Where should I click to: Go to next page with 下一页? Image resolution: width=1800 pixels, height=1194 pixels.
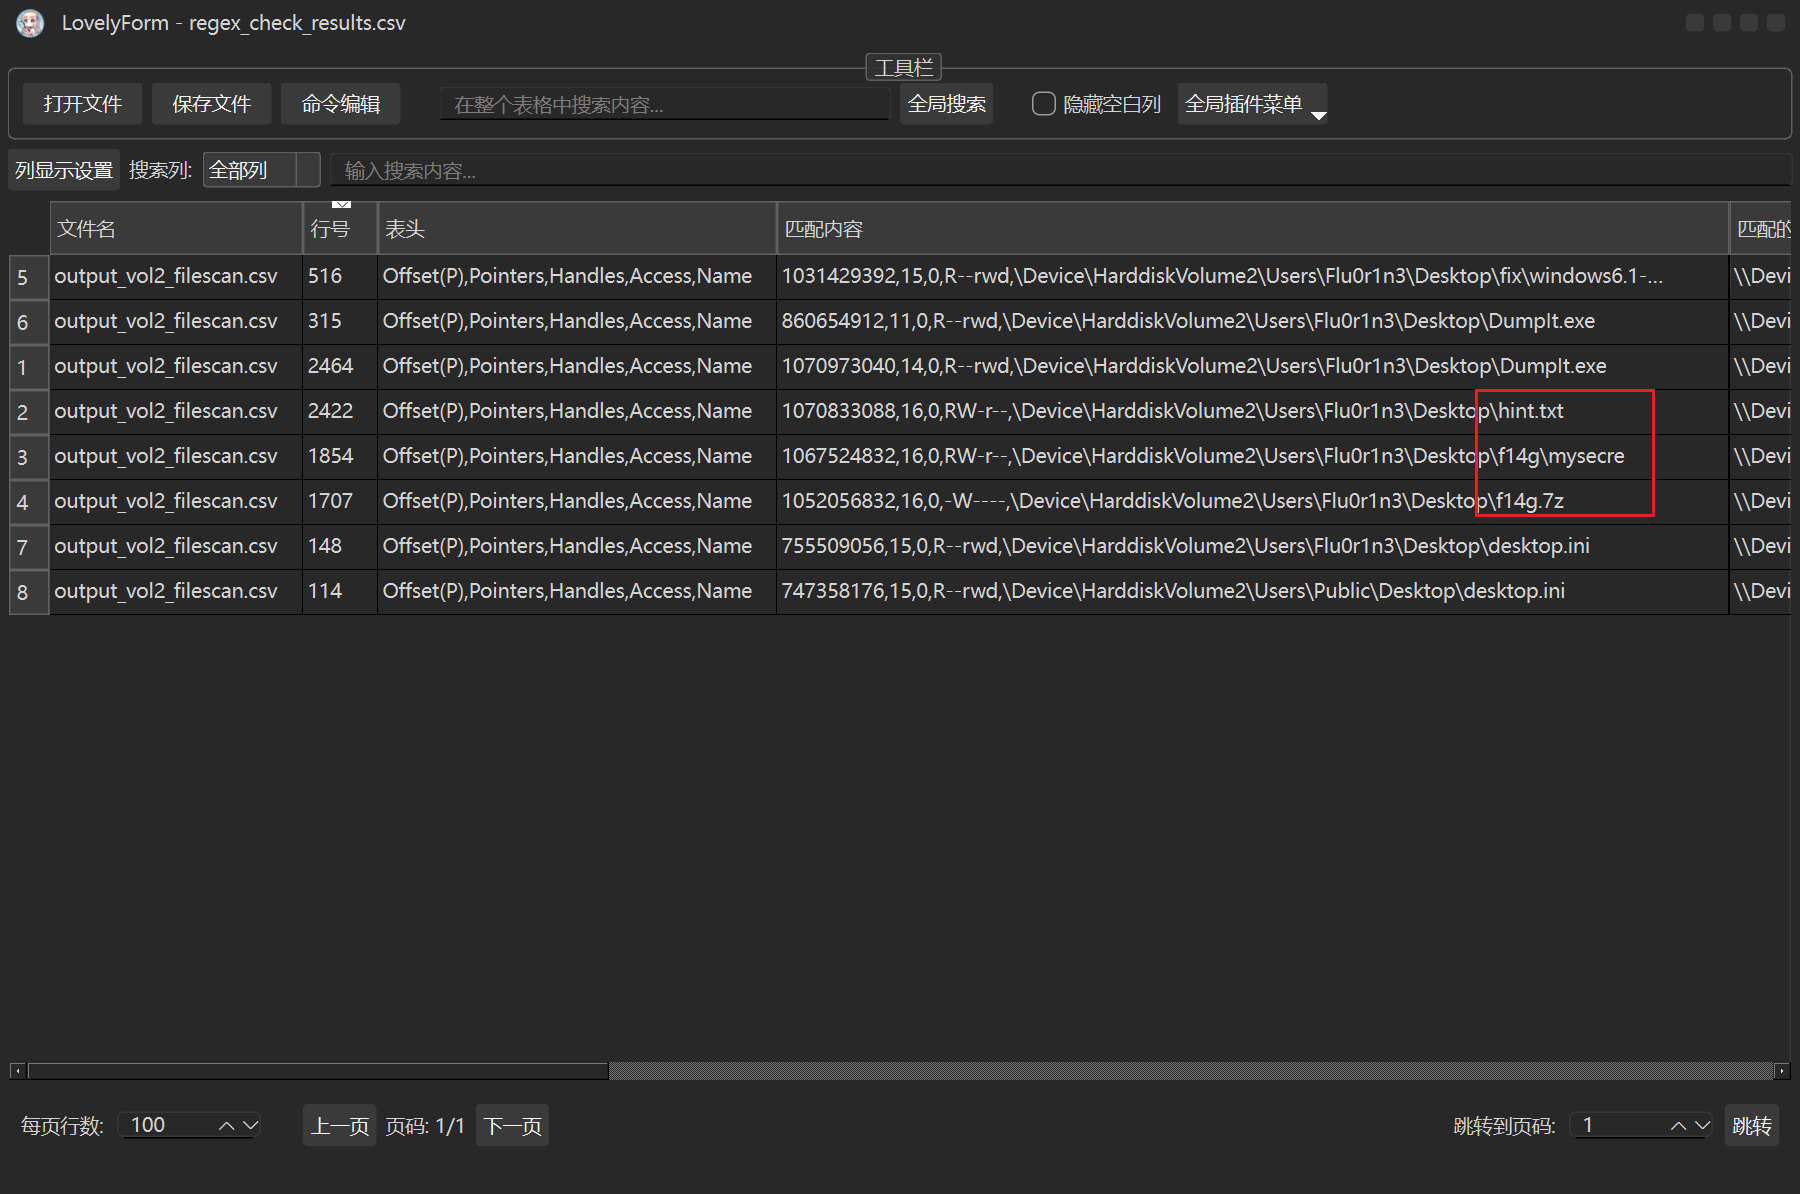(512, 1126)
